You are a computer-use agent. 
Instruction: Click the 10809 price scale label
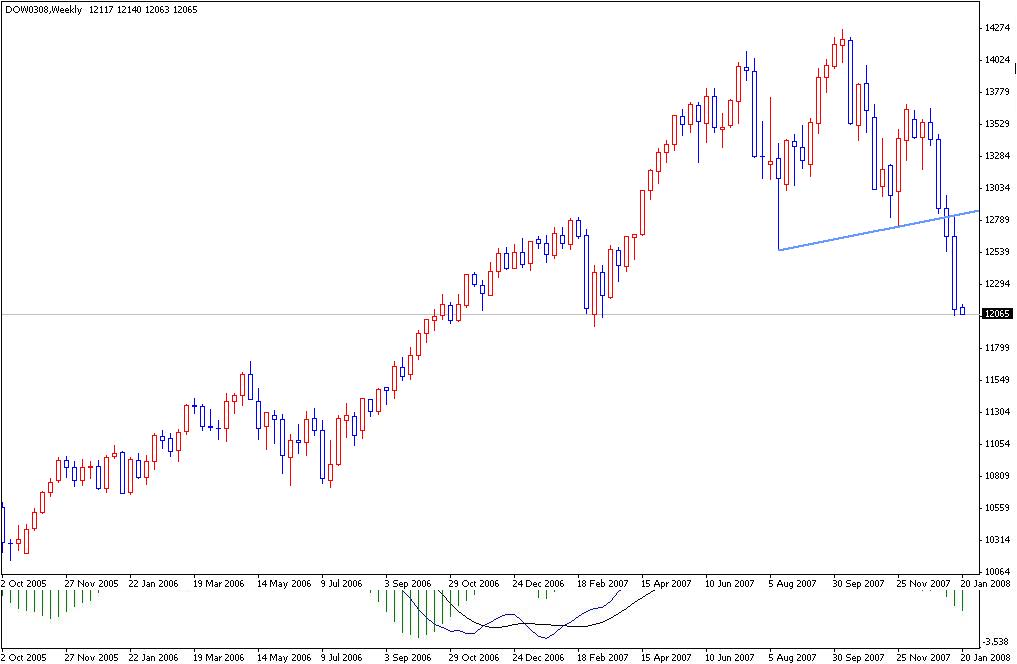coord(997,475)
